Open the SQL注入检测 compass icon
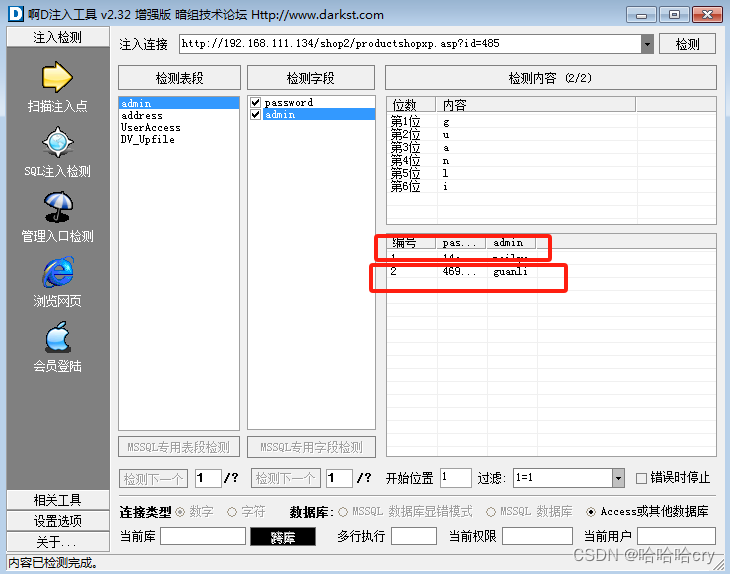Viewport: 730px width, 574px height. click(x=57, y=142)
